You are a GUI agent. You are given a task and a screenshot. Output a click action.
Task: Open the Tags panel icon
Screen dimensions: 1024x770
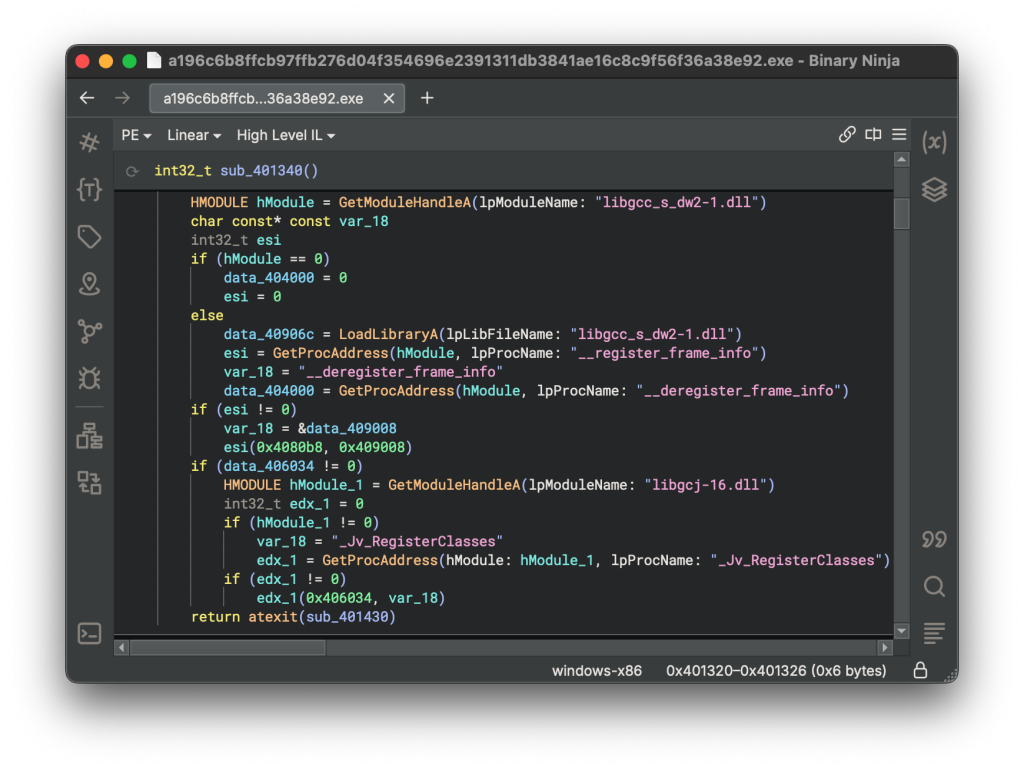[89, 237]
